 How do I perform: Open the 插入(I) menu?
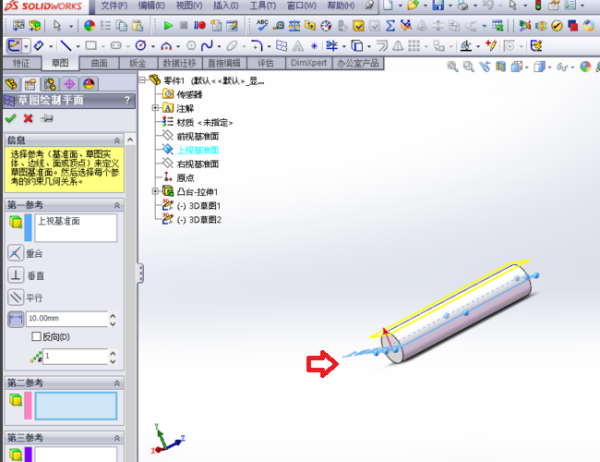click(x=226, y=5)
